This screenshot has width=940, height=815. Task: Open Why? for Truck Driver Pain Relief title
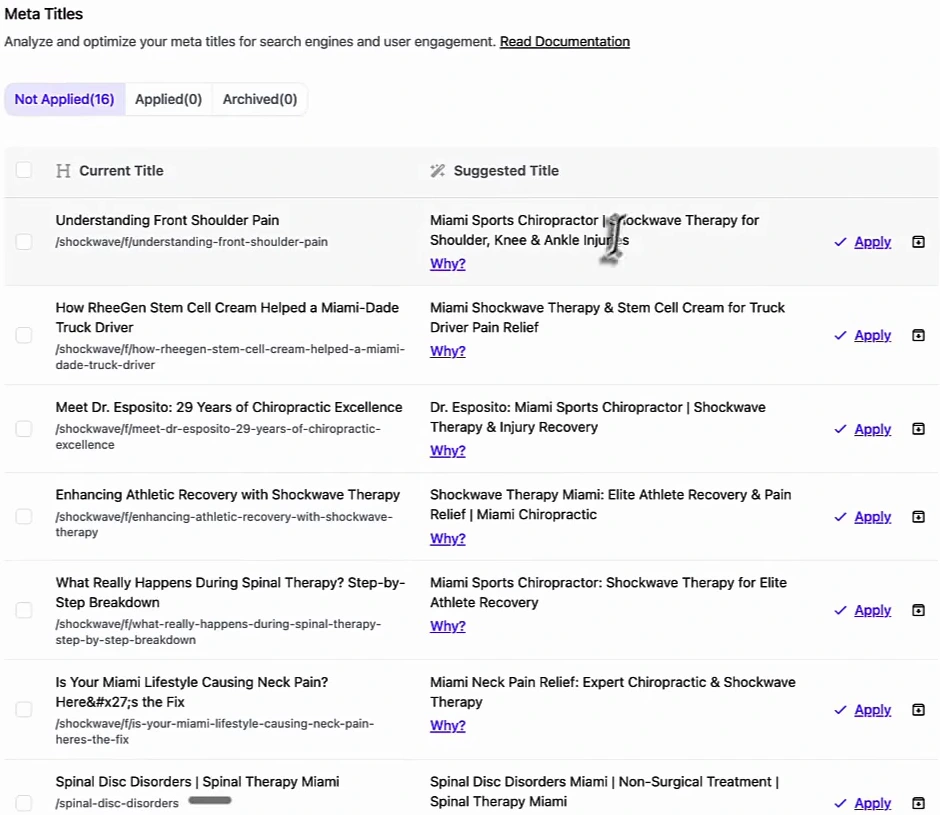coord(448,351)
